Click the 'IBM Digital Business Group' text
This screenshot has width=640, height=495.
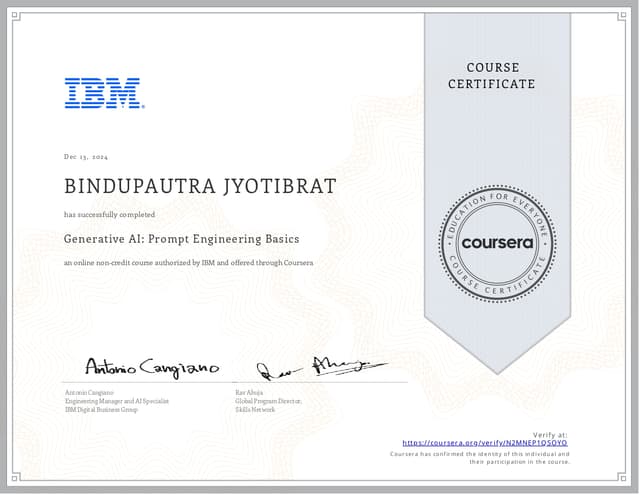(101, 409)
